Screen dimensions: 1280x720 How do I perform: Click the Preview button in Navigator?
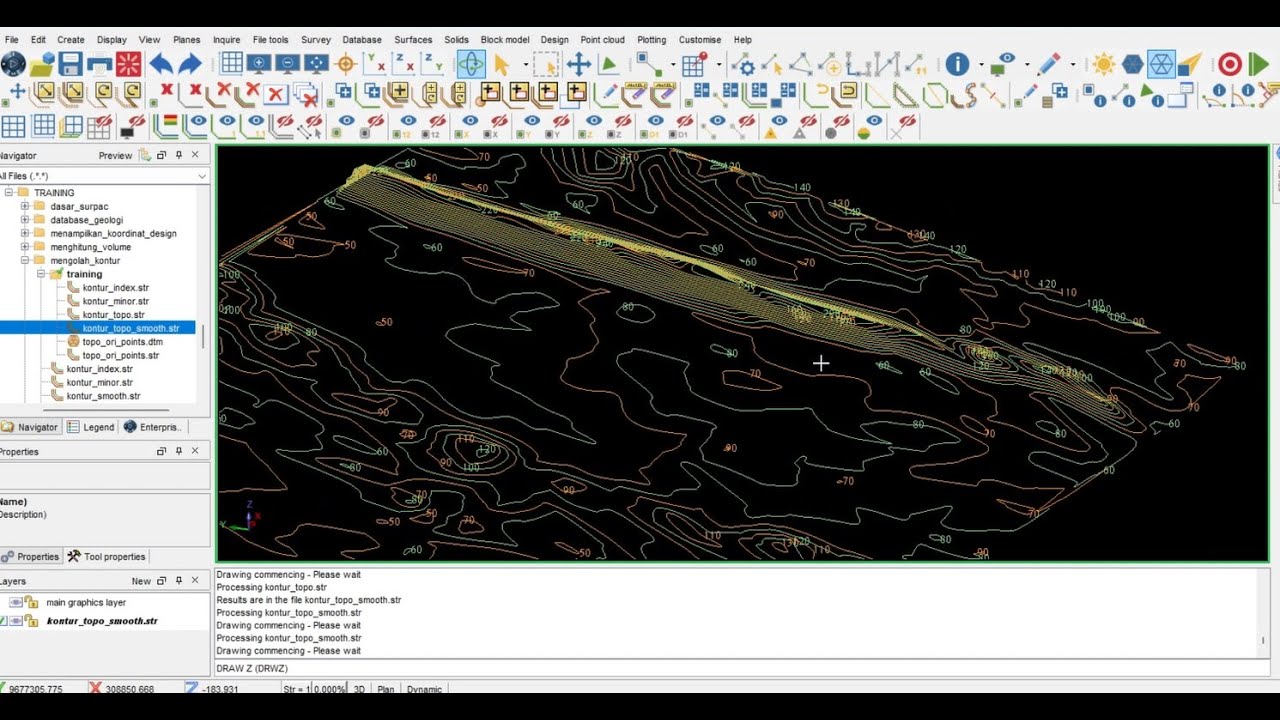click(115, 155)
